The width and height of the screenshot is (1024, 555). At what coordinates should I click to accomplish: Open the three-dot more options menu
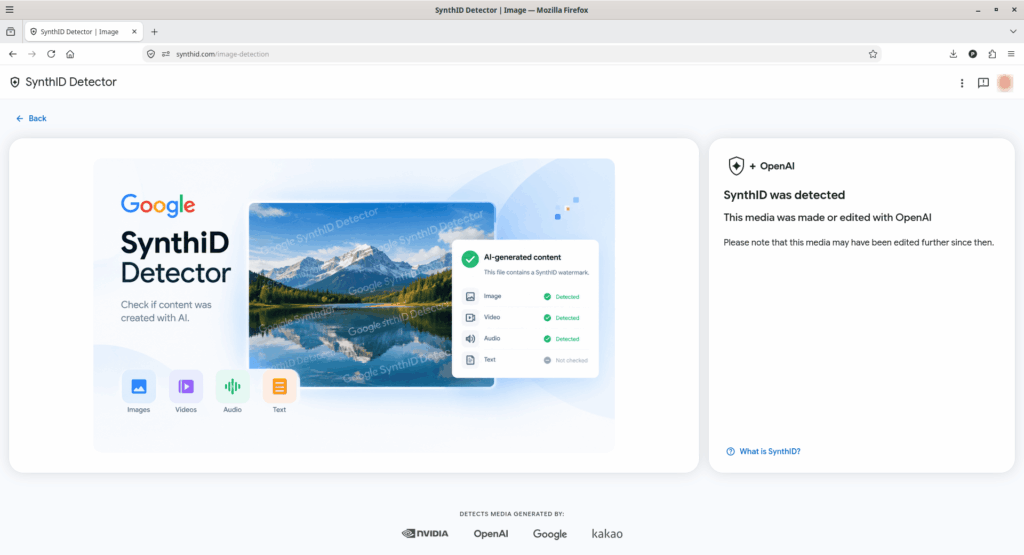tap(962, 83)
